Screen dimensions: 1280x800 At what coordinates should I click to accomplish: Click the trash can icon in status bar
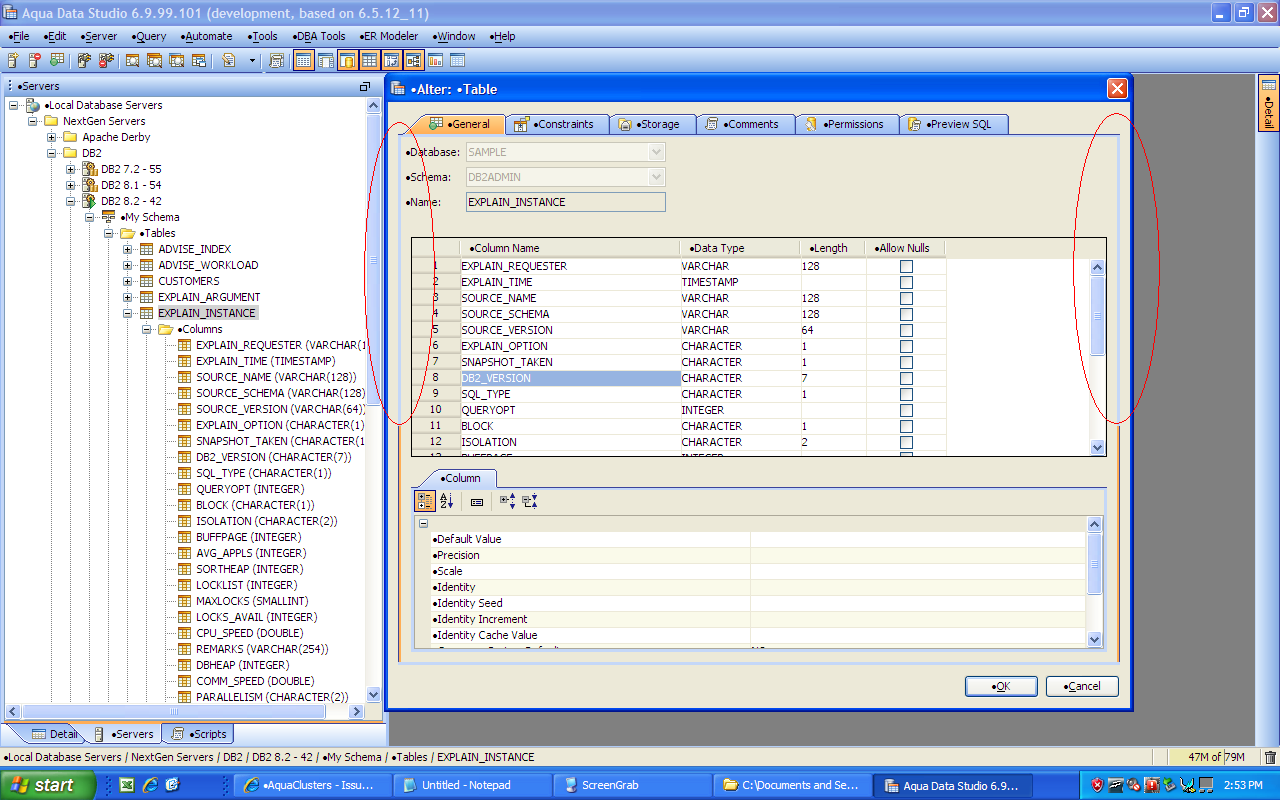pos(1270,757)
